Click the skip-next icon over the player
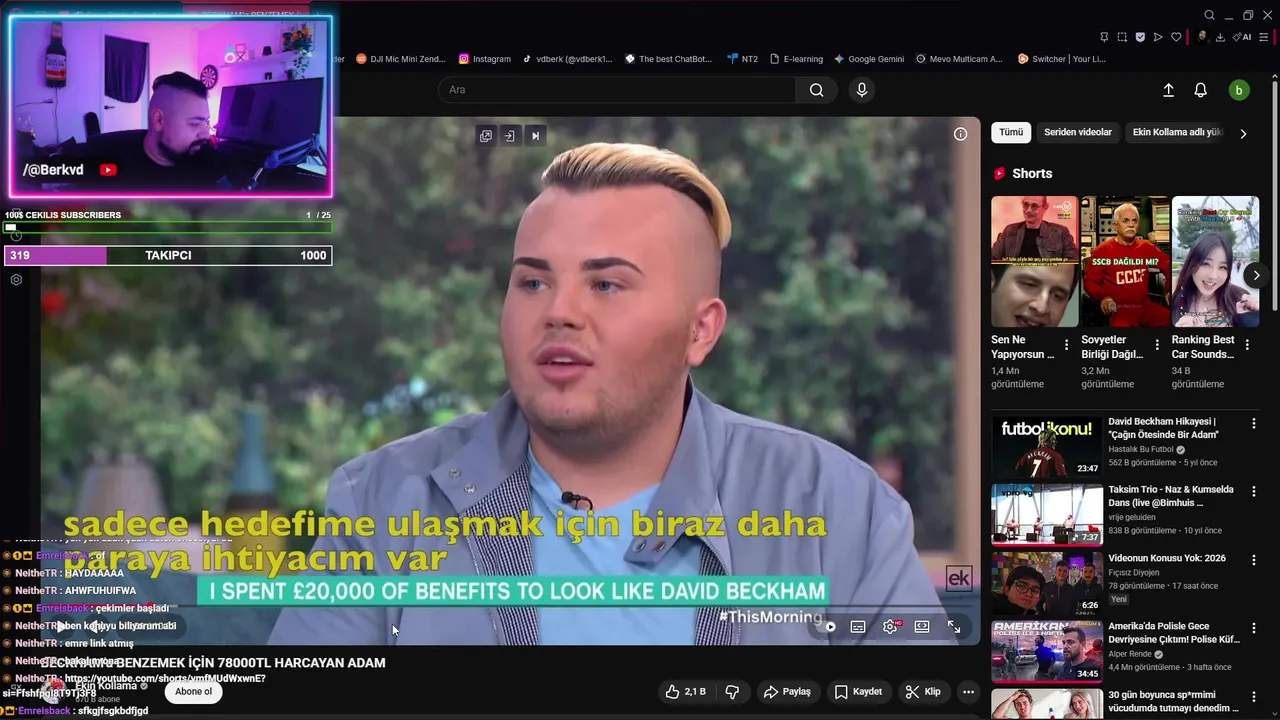 point(535,136)
